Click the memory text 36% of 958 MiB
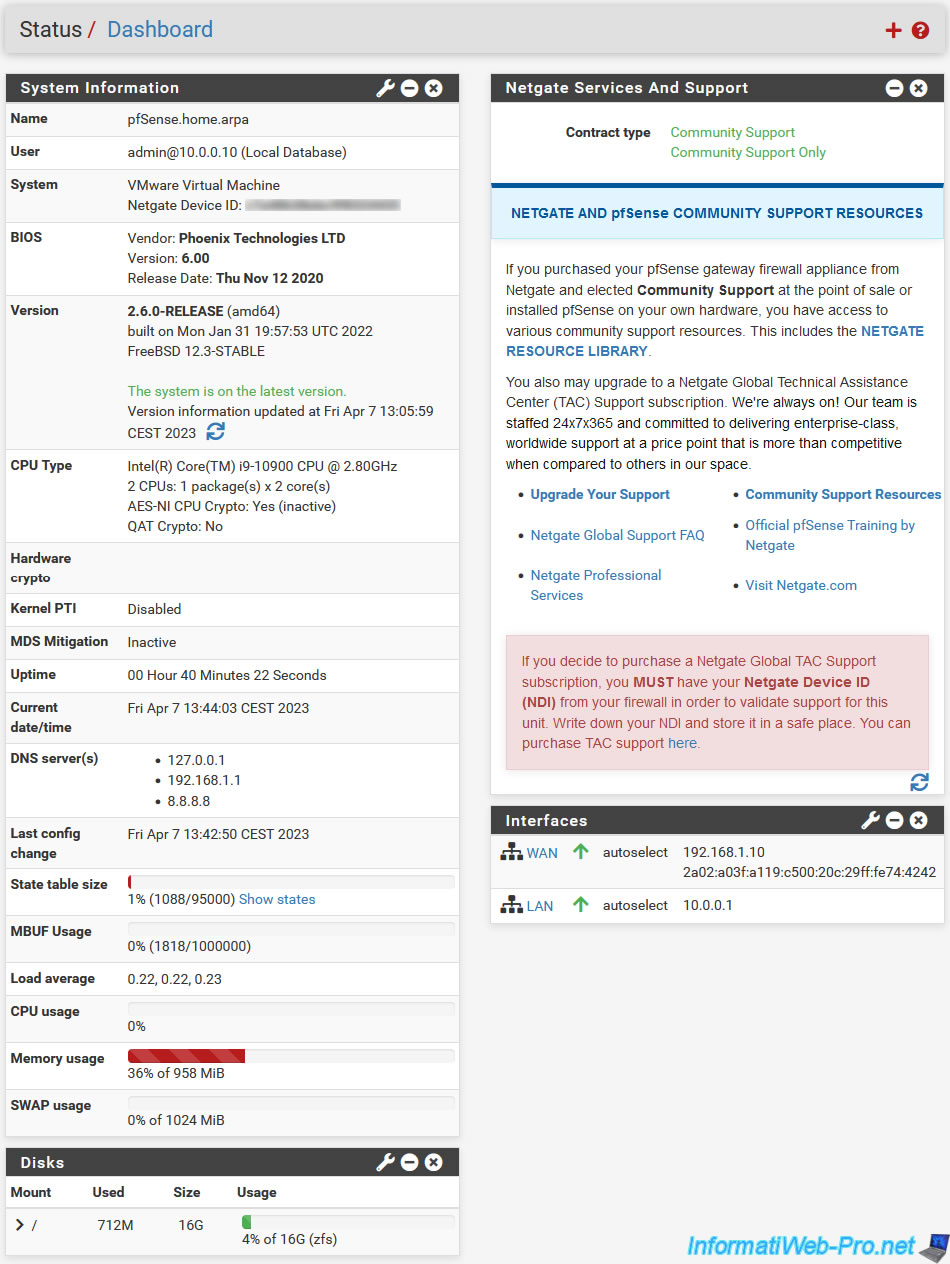 click(176, 1073)
